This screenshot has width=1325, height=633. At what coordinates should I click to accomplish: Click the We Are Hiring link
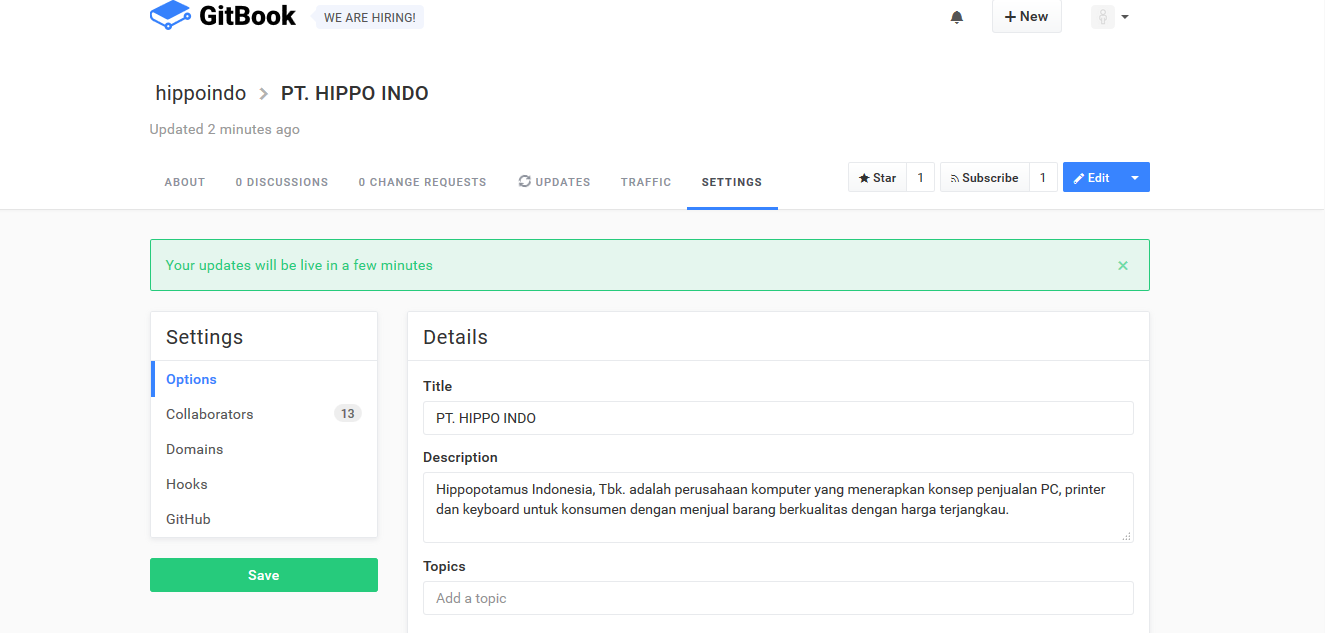click(369, 17)
